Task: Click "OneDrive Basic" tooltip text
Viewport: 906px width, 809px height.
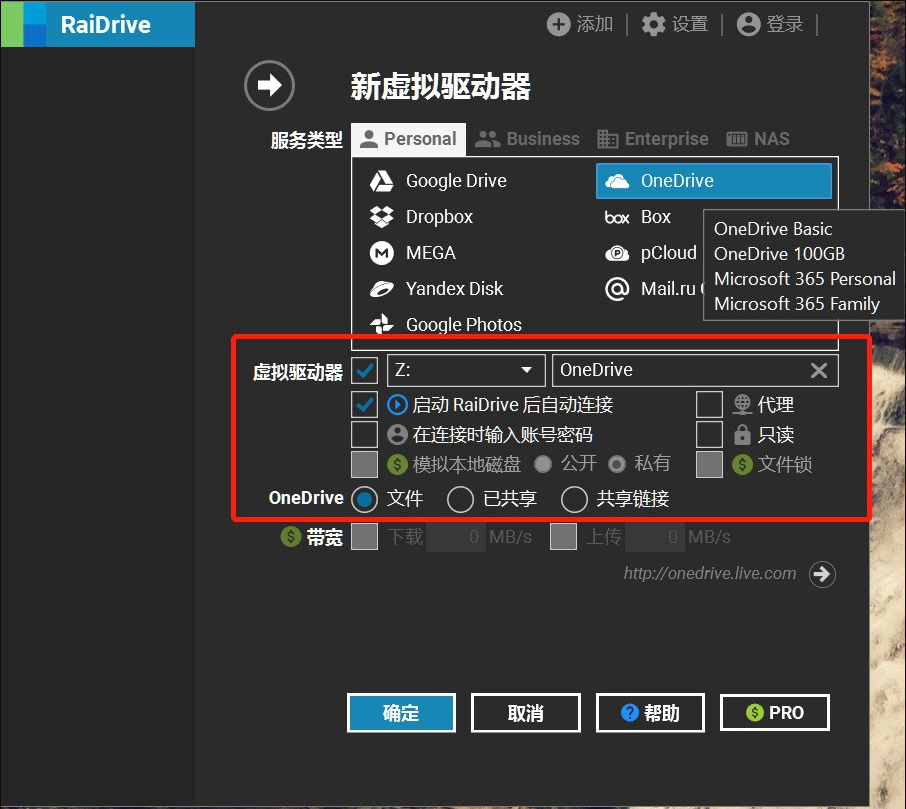Action: point(773,229)
